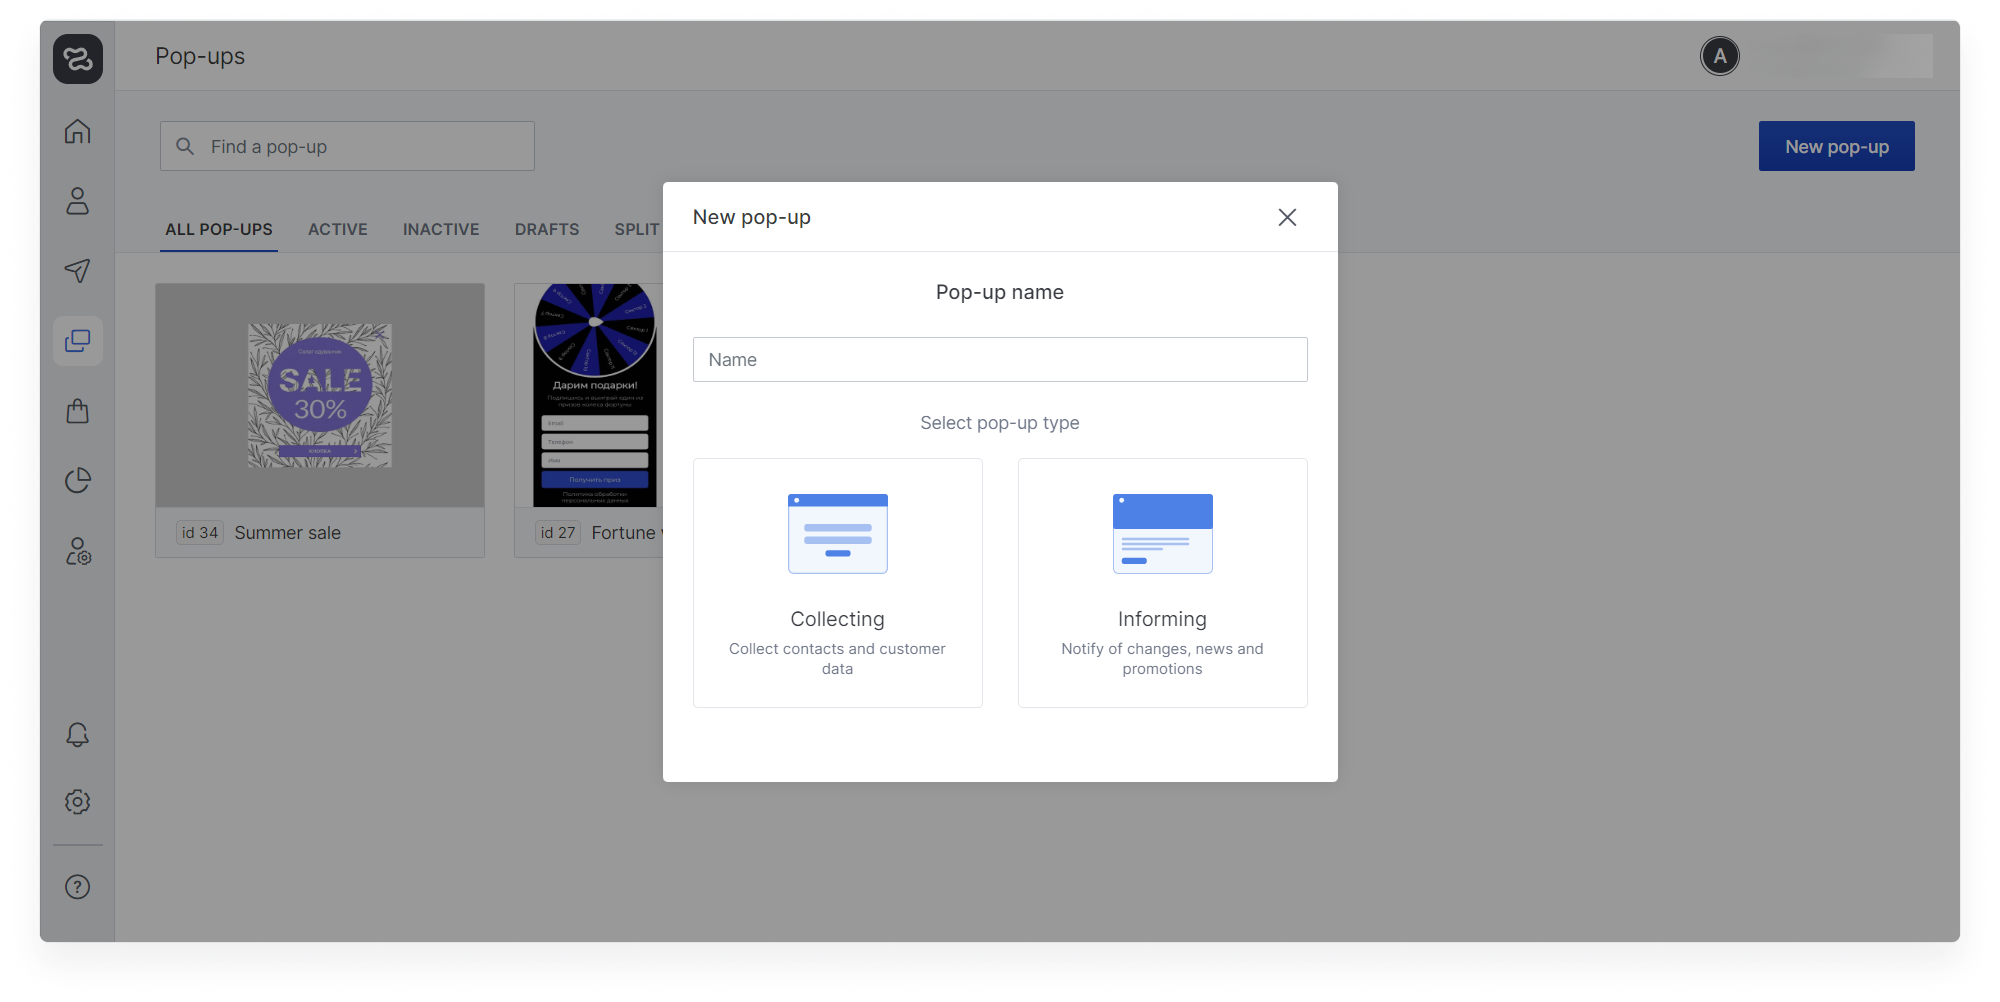Switch to the Active tab
2000x1002 pixels.
[338, 229]
